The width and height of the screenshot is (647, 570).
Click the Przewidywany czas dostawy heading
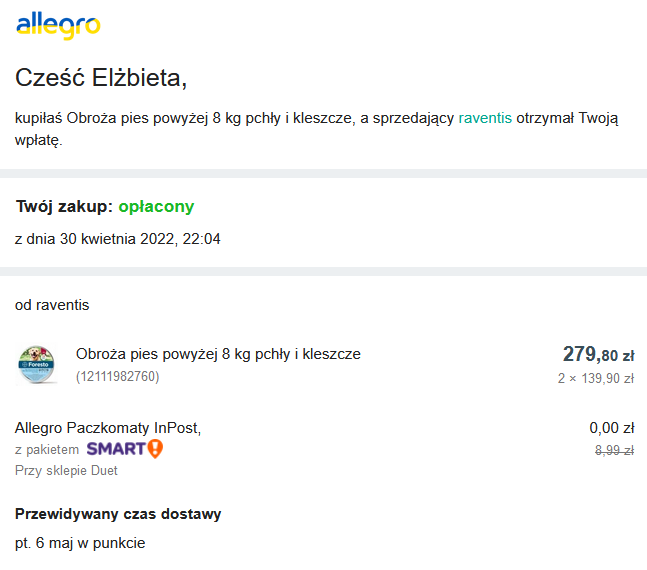pos(118,514)
